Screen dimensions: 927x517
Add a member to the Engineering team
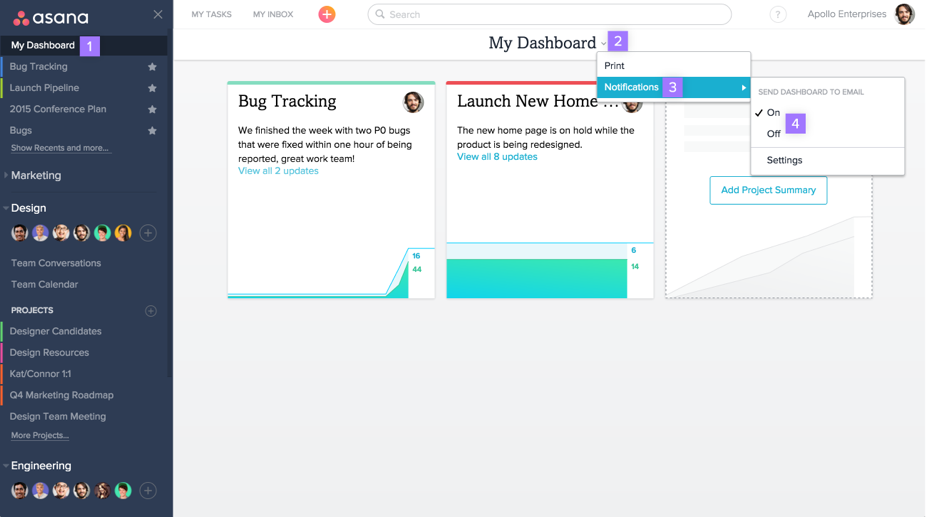[x=148, y=490]
